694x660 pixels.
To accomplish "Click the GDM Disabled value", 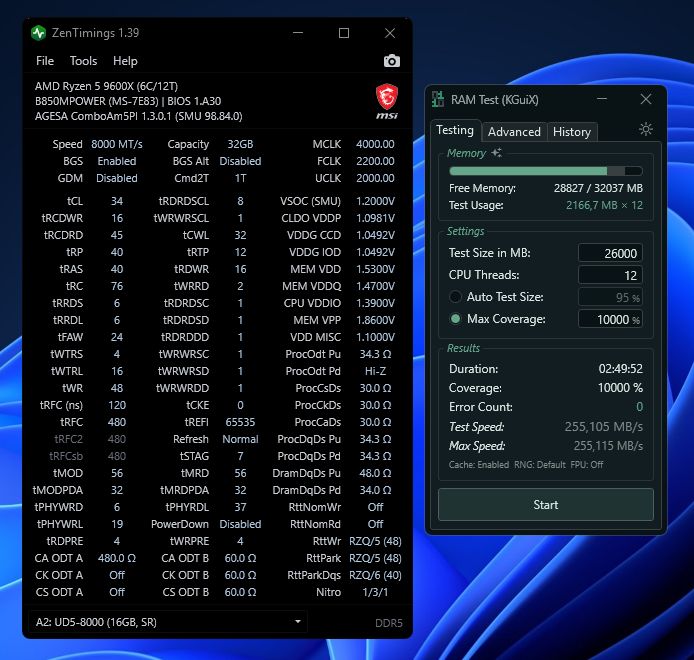I will coord(117,178).
